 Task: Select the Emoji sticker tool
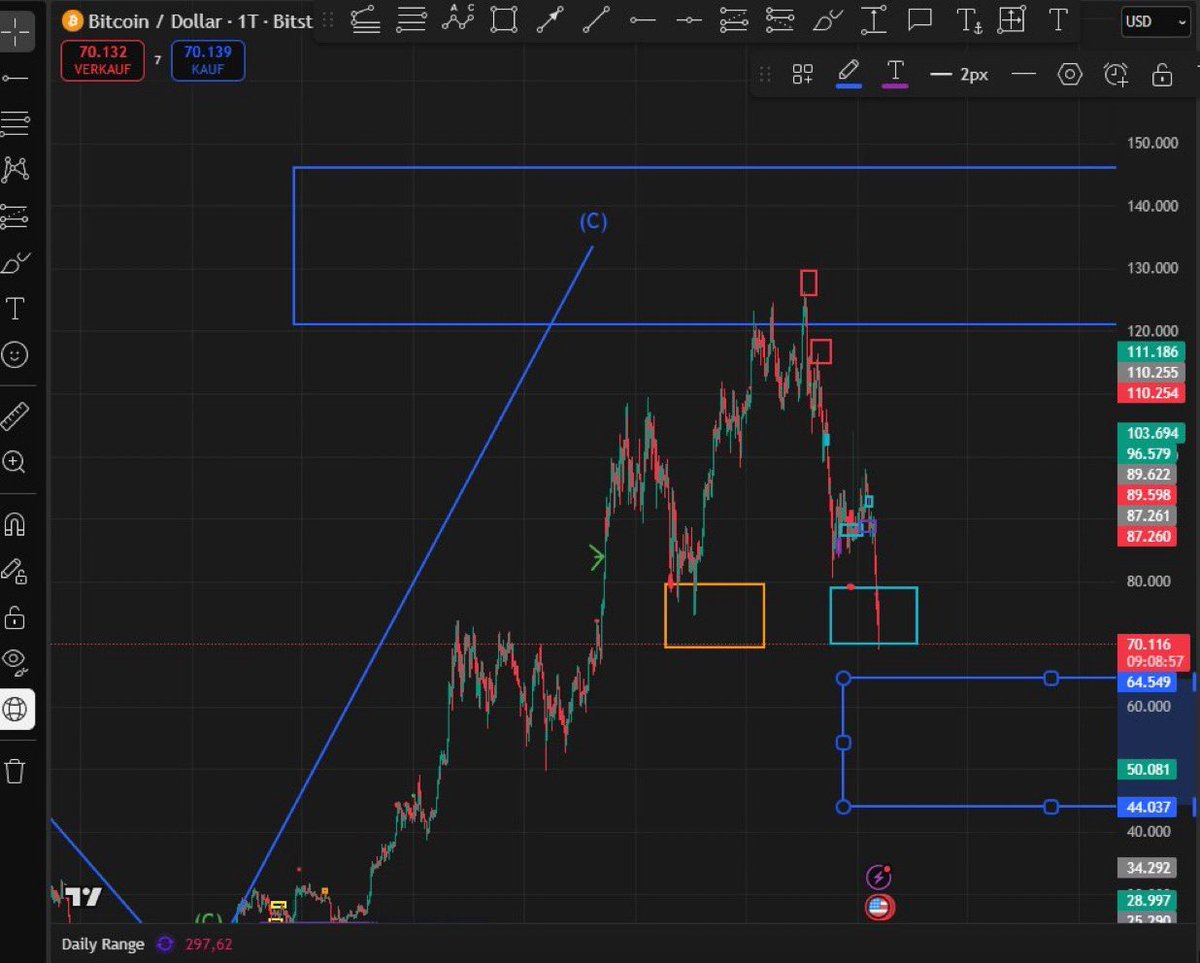click(x=15, y=354)
